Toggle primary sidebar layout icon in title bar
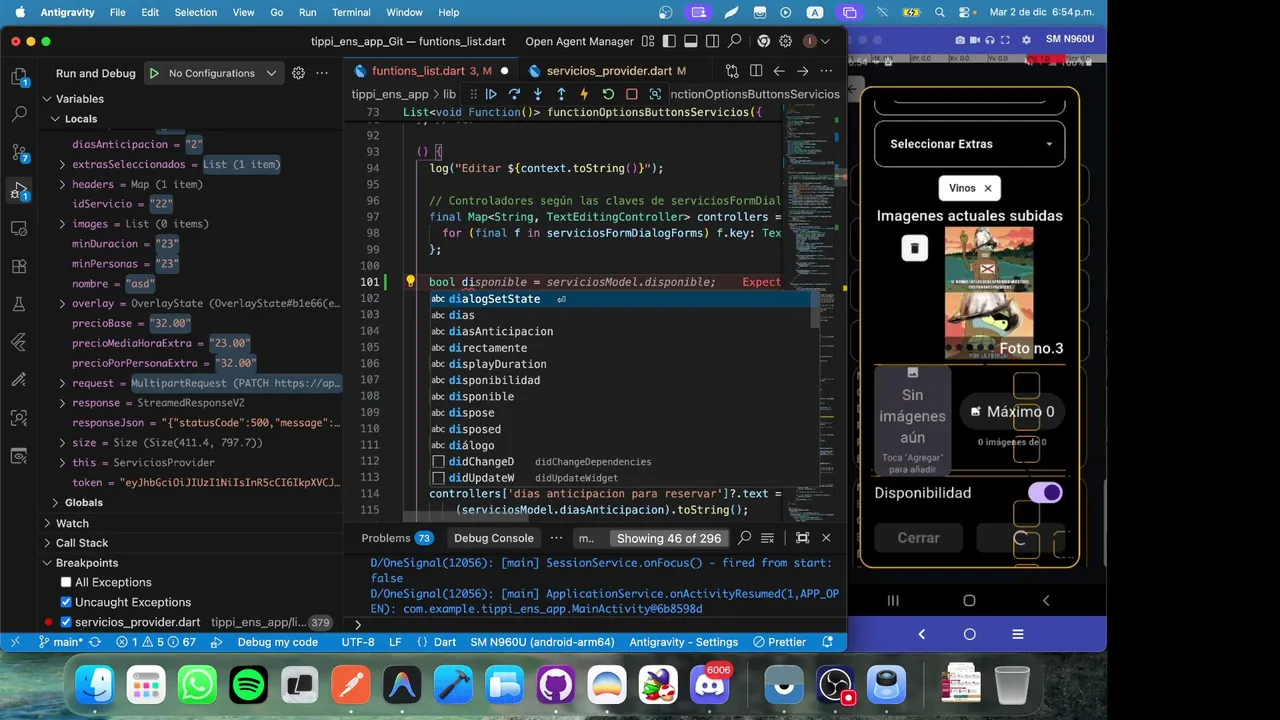 tap(668, 41)
